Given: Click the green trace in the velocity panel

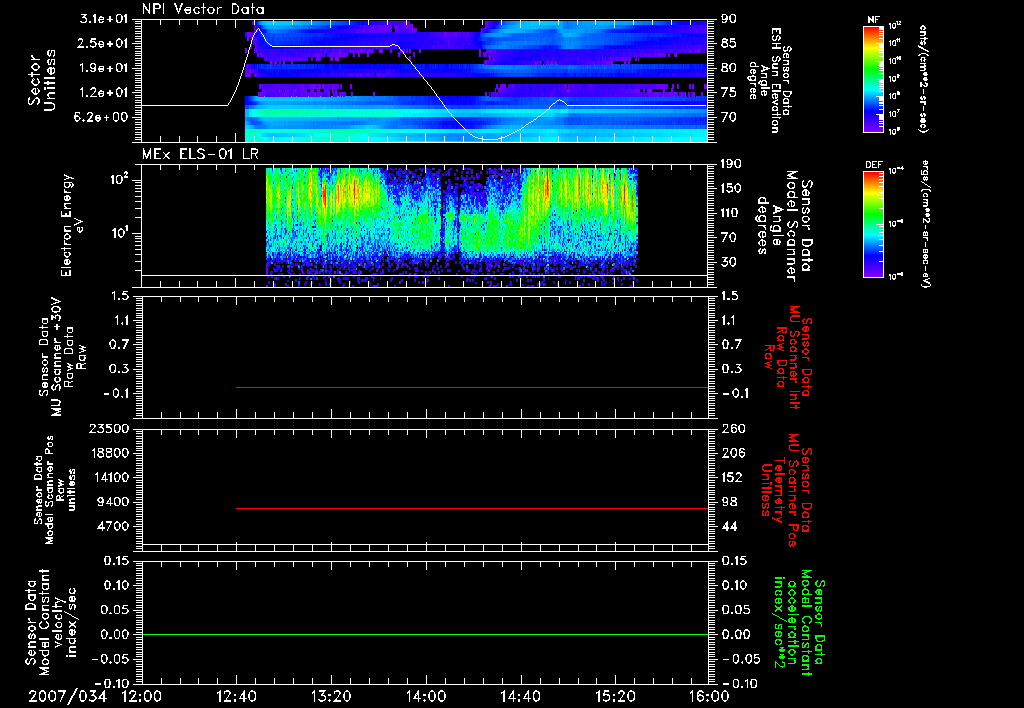Looking at the screenshot, I should [424, 634].
